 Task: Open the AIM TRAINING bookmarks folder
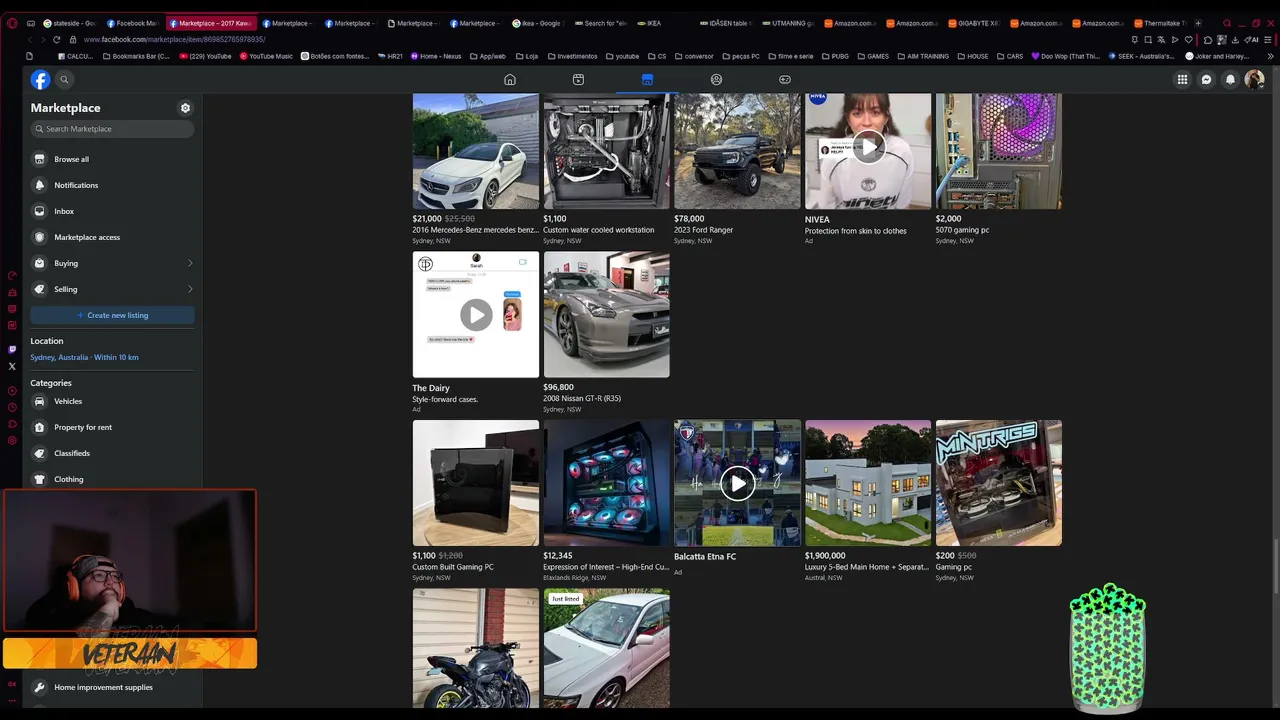pos(923,56)
